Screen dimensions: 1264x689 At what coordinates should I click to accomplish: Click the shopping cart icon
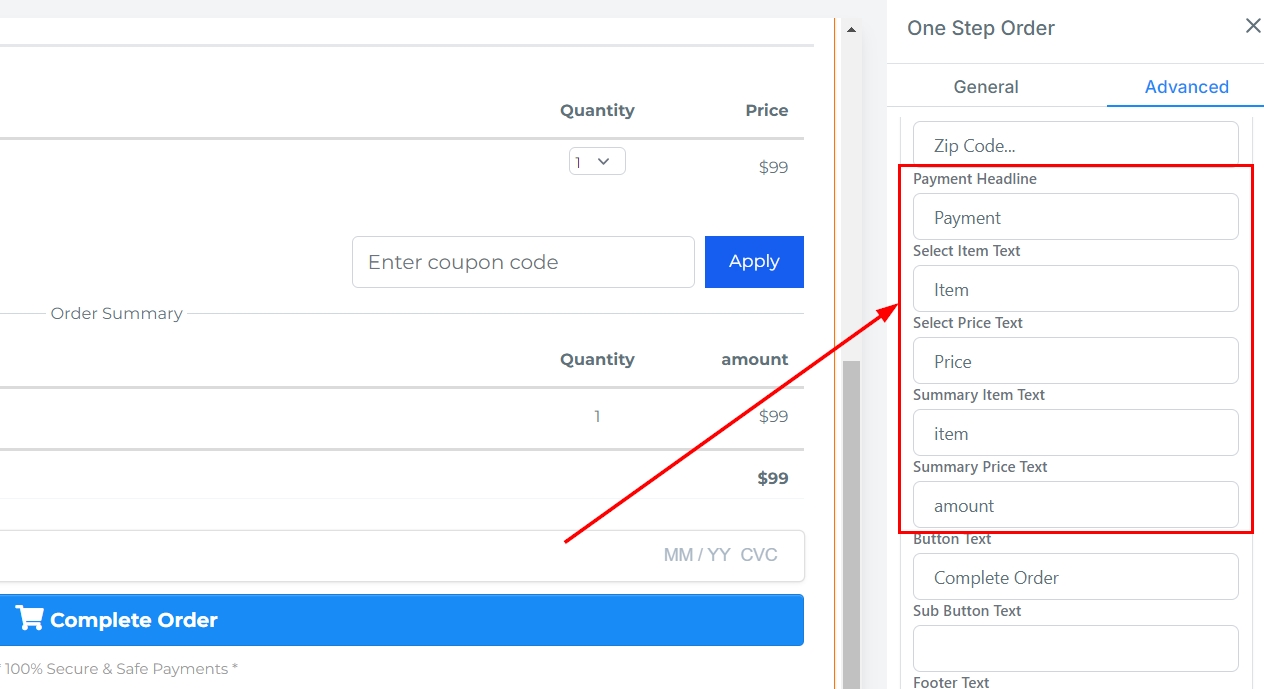pyautogui.click(x=30, y=619)
